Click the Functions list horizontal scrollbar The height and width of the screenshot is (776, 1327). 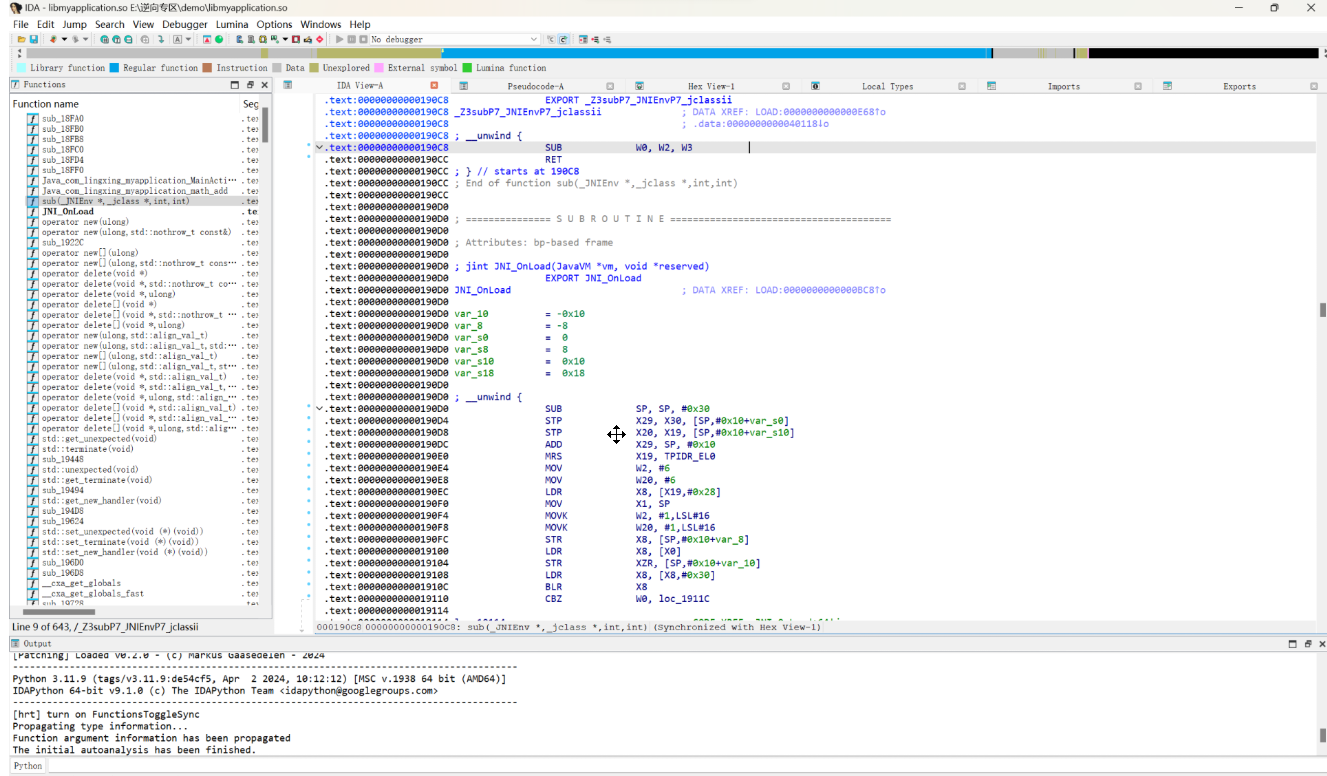(x=60, y=611)
